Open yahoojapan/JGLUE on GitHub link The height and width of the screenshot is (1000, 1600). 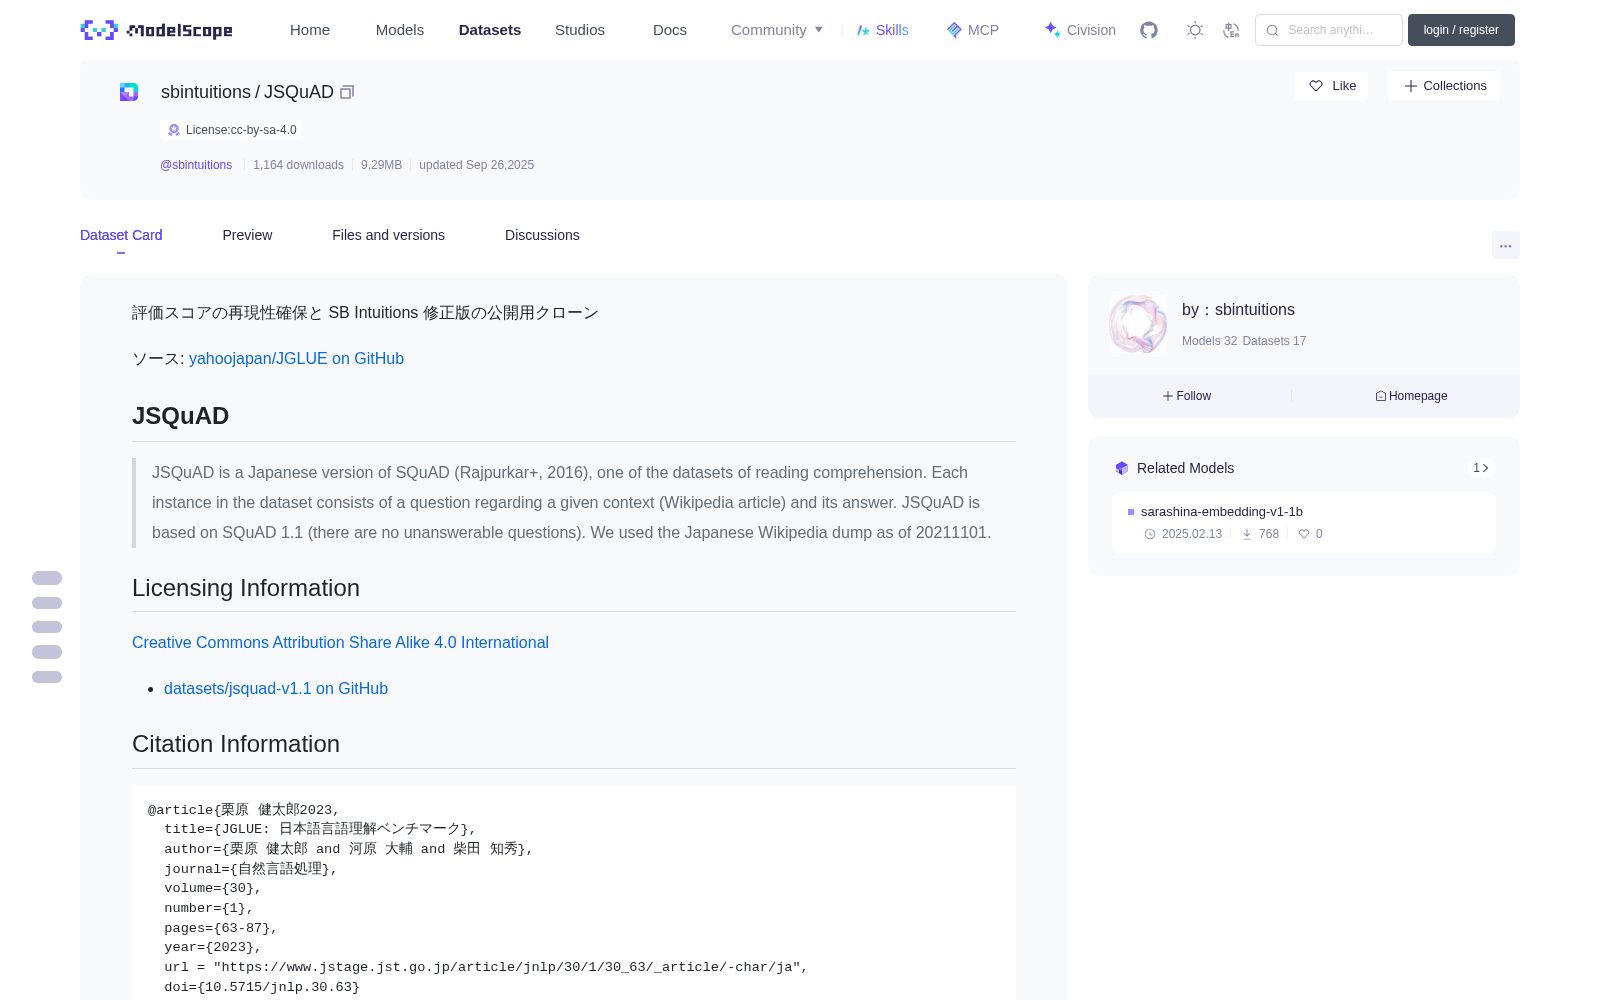(x=296, y=358)
